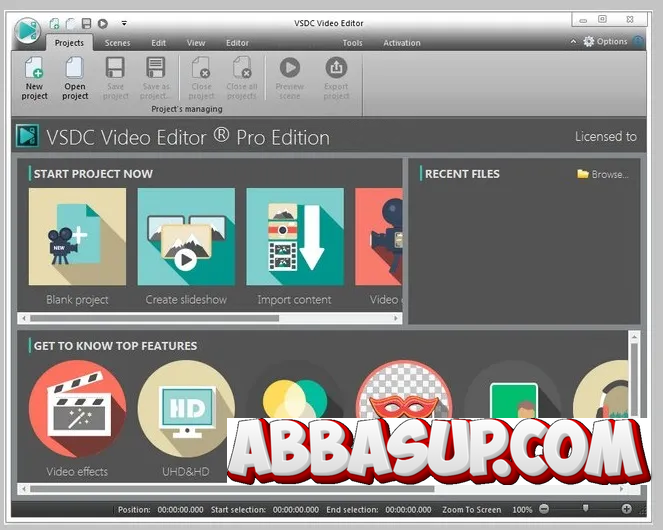Viewport: 663px width, 530px height.
Task: Choose the Create slideshow tile
Action: (x=186, y=237)
